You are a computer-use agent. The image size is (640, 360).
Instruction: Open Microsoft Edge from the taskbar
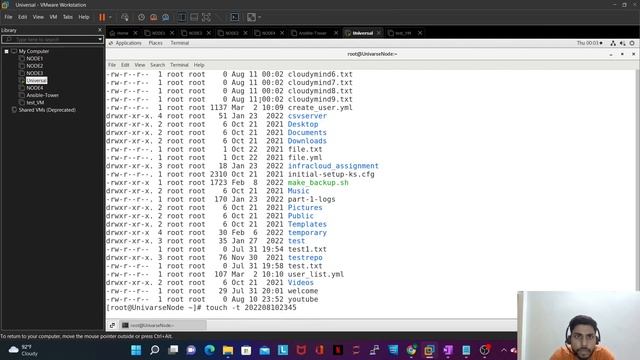[x=209, y=350]
